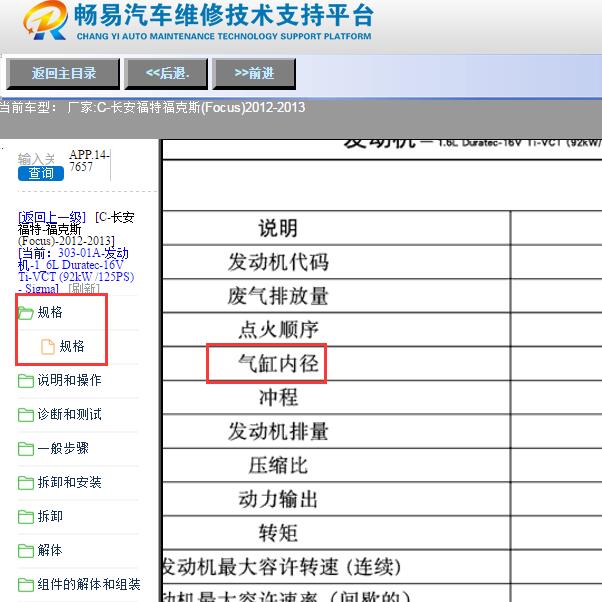Go back with the <<后退 button
602x602 pixels.
pos(166,74)
